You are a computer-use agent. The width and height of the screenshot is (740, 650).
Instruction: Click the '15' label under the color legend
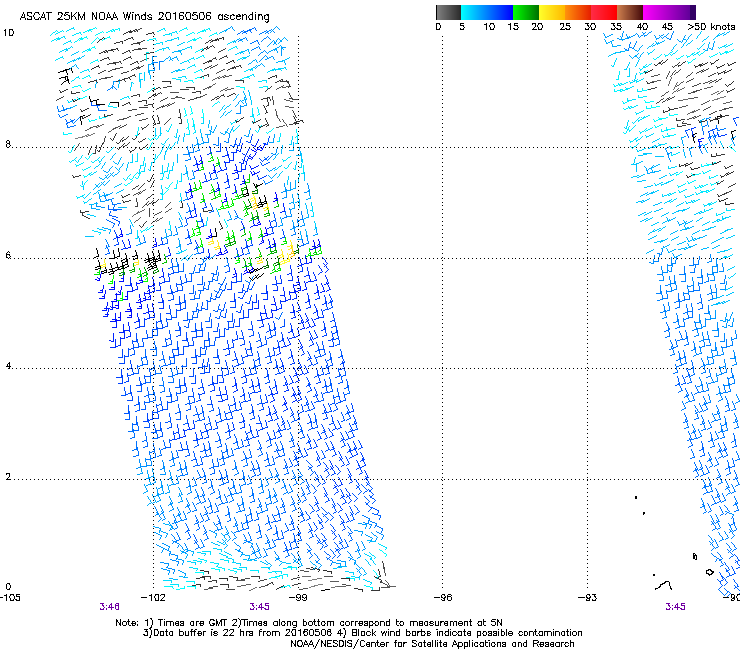[x=513, y=27]
